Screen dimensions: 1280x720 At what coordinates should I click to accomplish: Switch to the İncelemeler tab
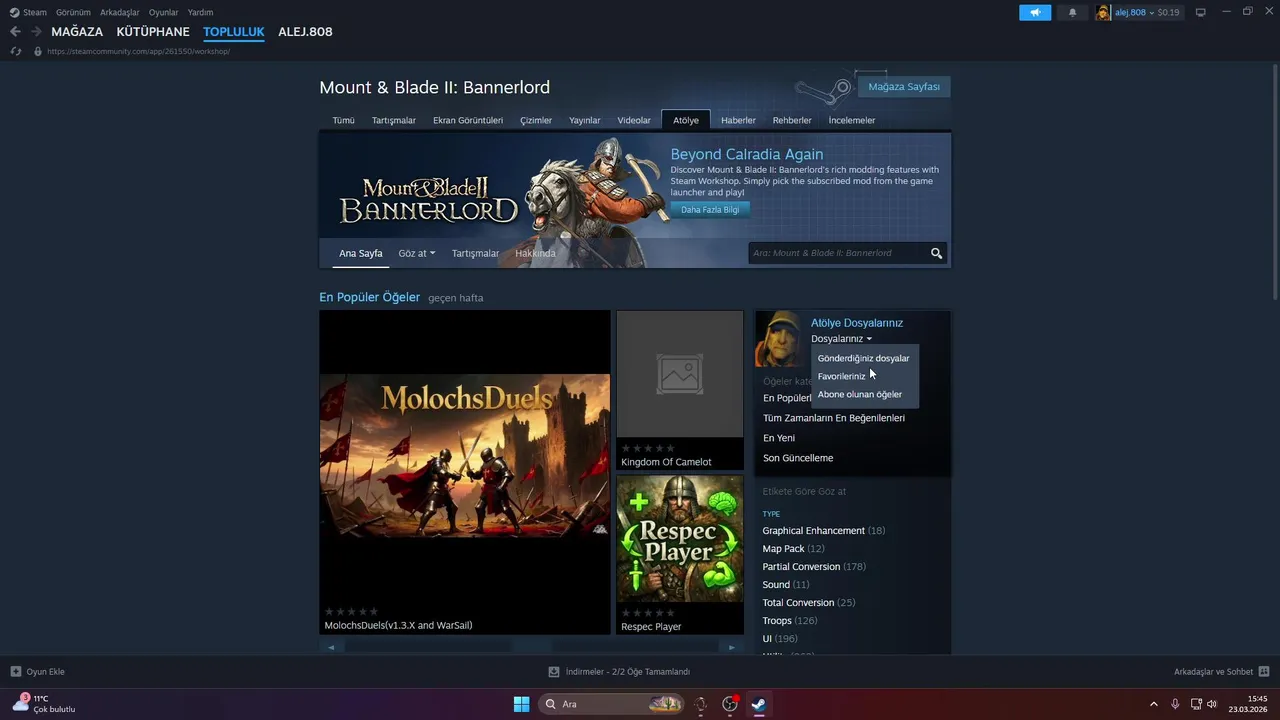coord(852,120)
